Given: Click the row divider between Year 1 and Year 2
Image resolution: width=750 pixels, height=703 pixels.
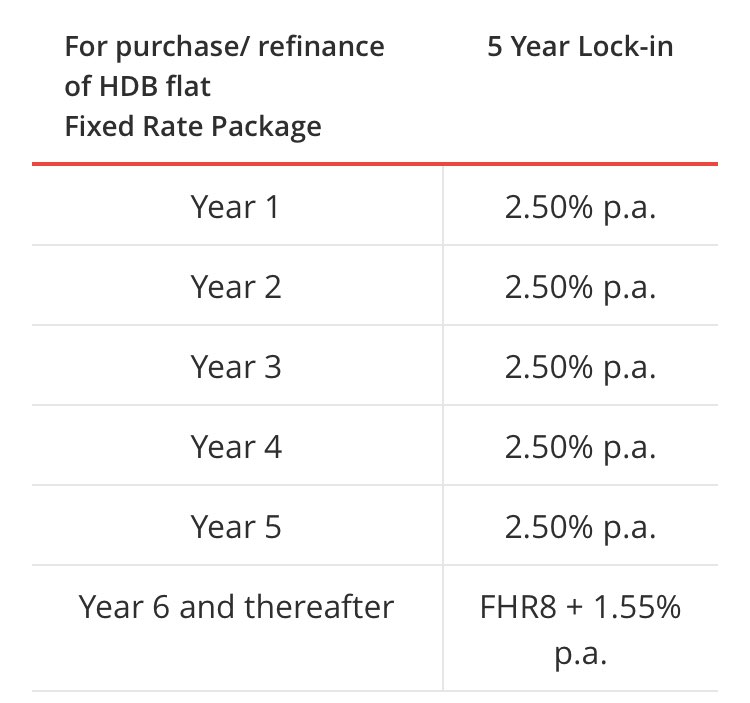Looking at the screenshot, I should point(375,246).
